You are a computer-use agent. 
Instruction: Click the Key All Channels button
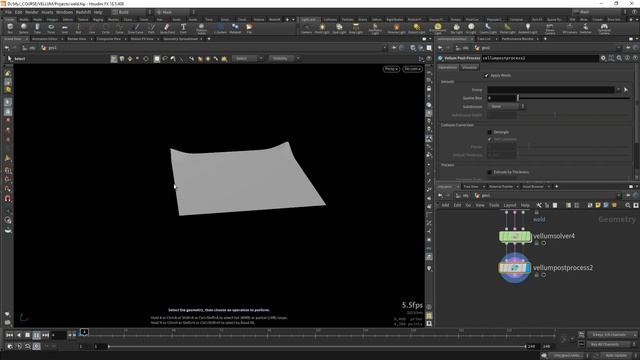click(x=608, y=345)
